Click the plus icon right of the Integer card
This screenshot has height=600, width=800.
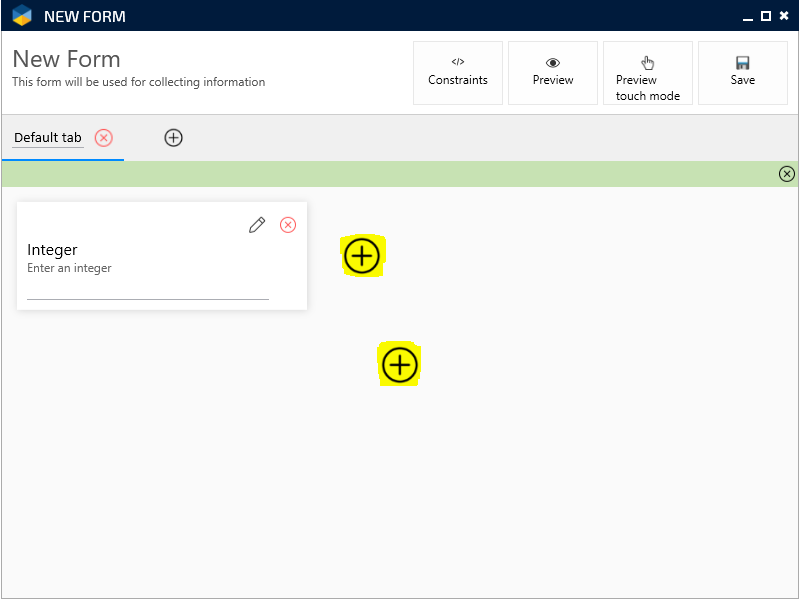click(362, 257)
